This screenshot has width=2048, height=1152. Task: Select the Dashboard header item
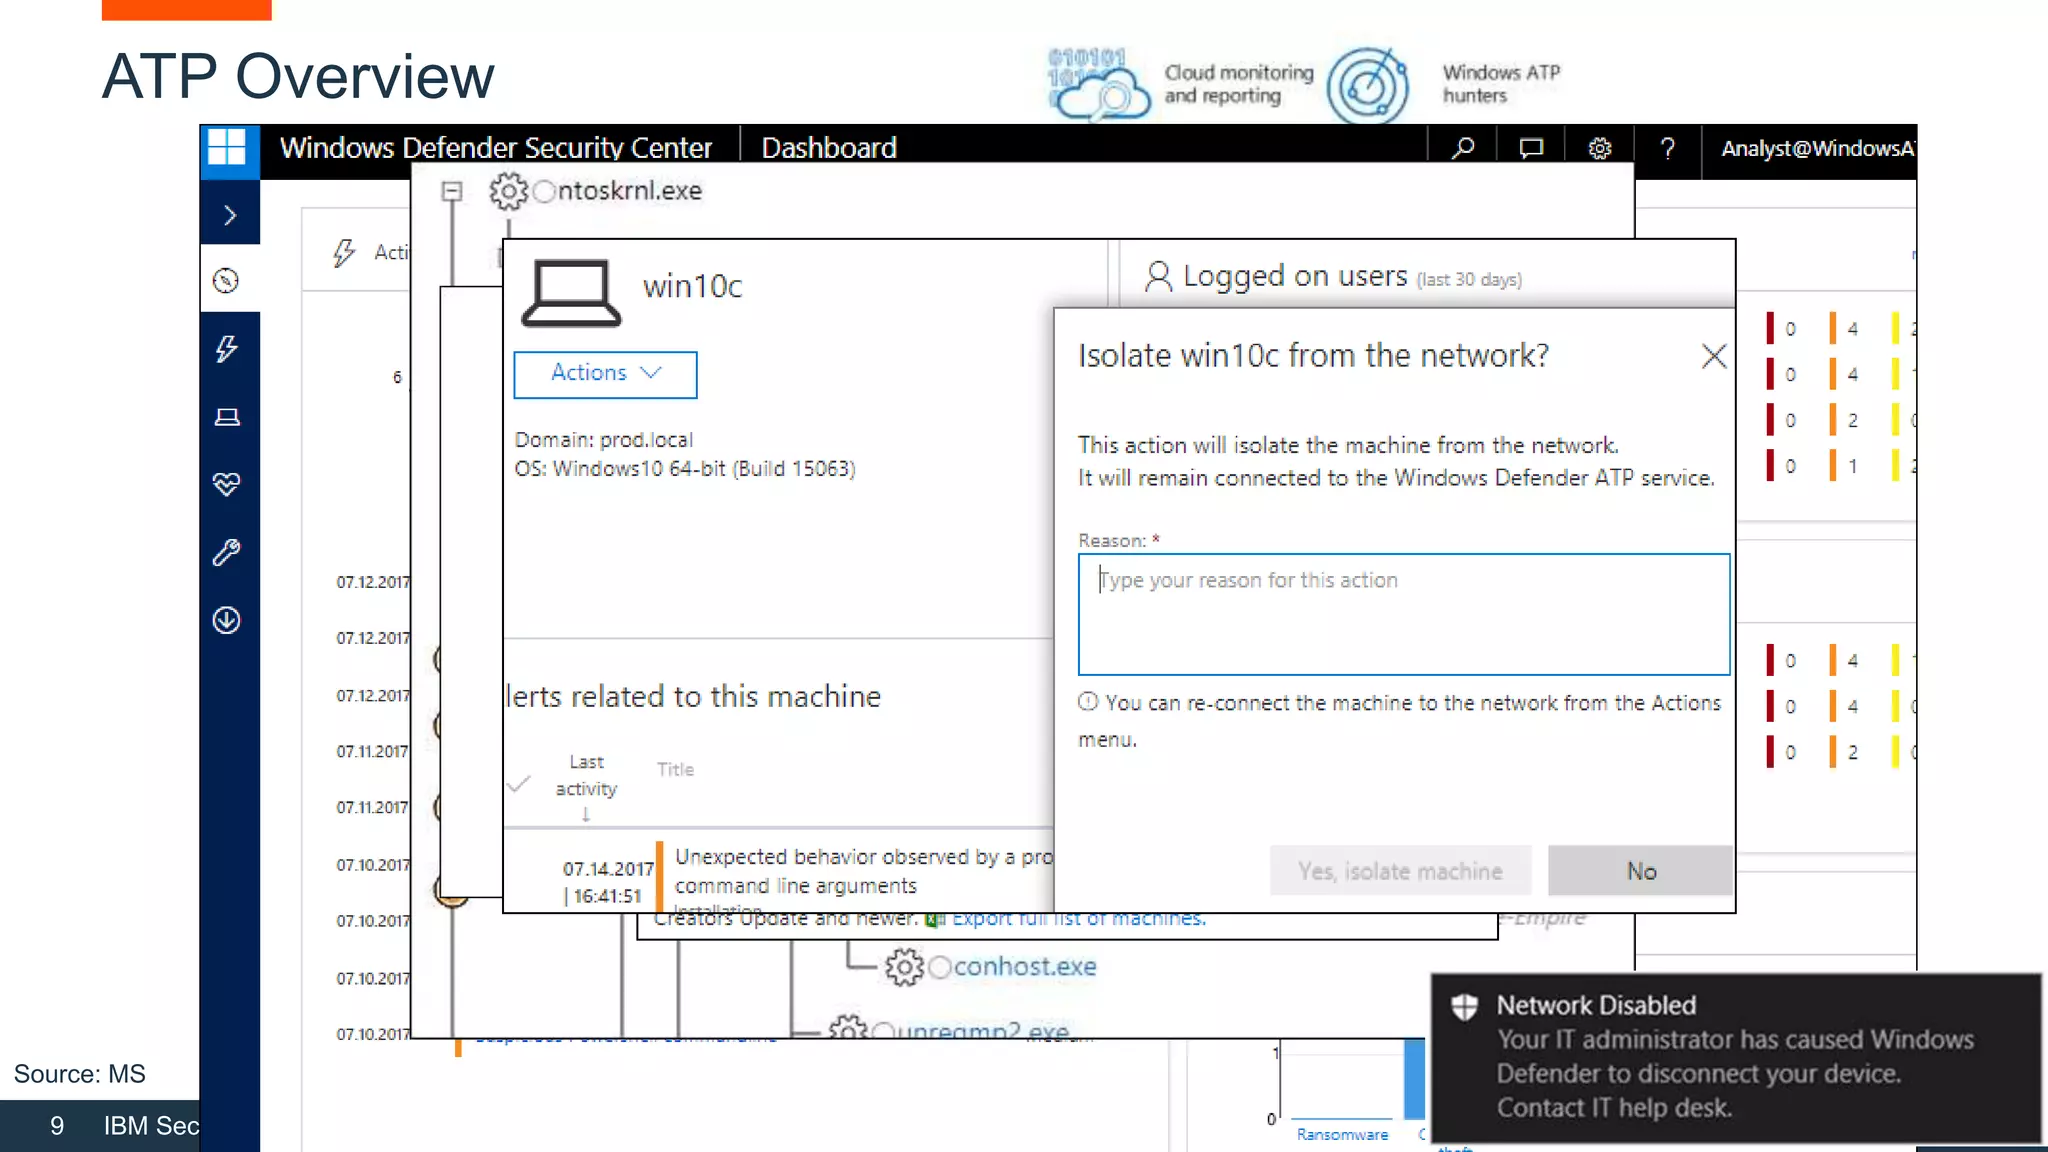[x=829, y=148]
